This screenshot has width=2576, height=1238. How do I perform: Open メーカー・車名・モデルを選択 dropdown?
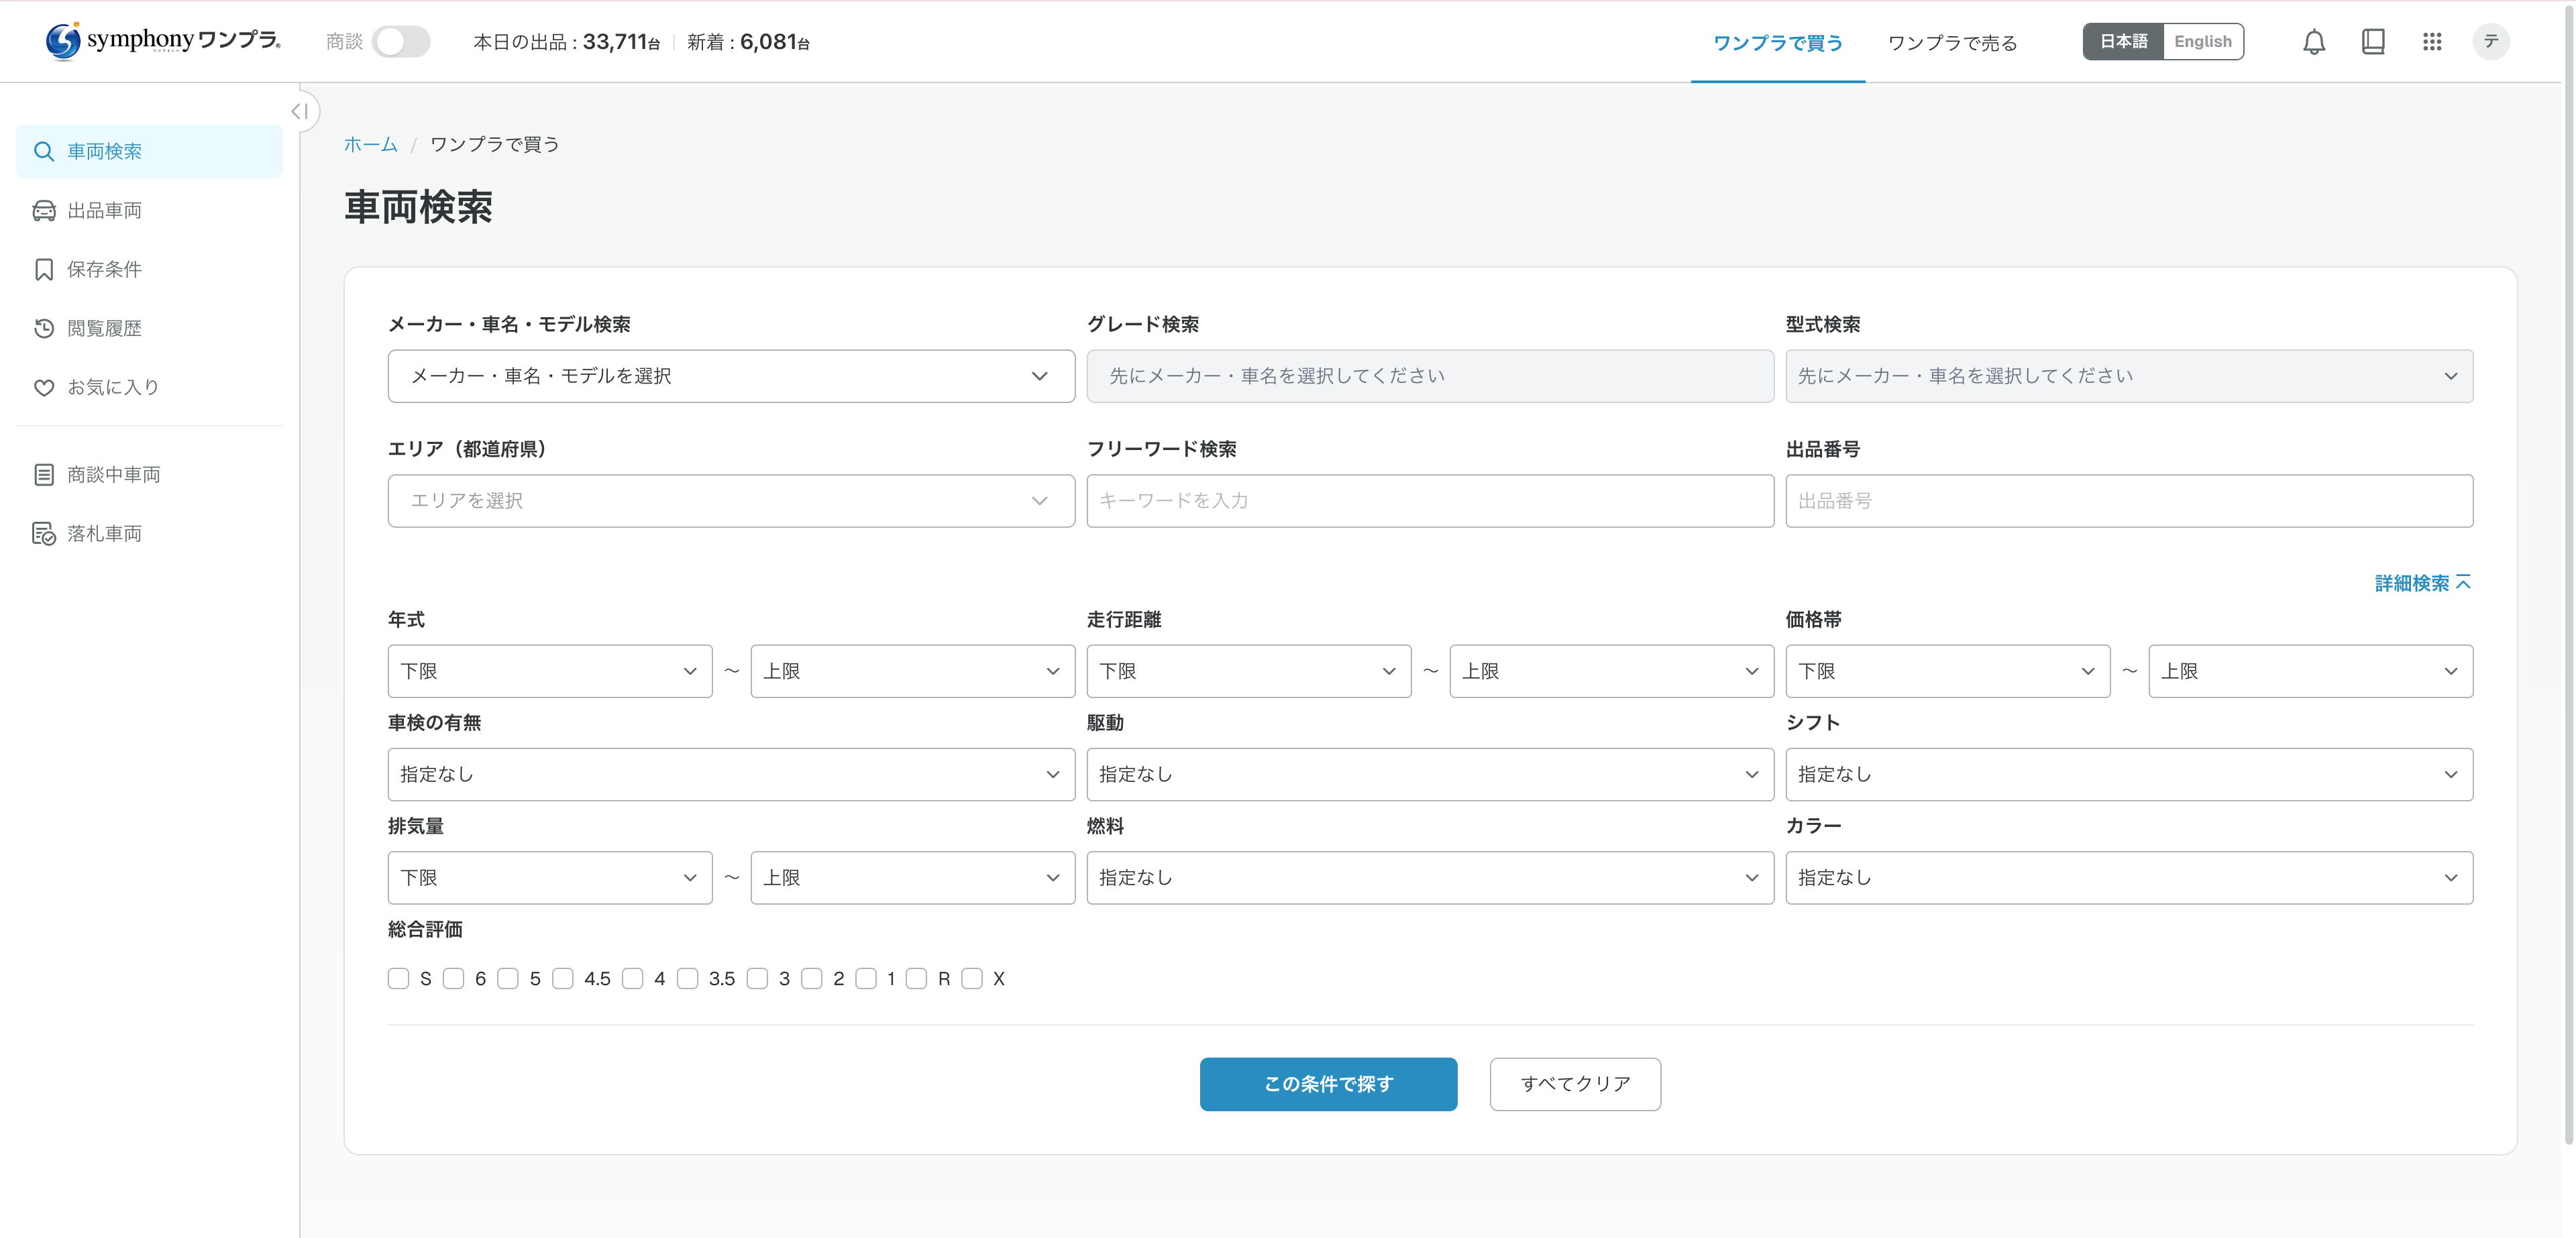[x=730, y=376]
